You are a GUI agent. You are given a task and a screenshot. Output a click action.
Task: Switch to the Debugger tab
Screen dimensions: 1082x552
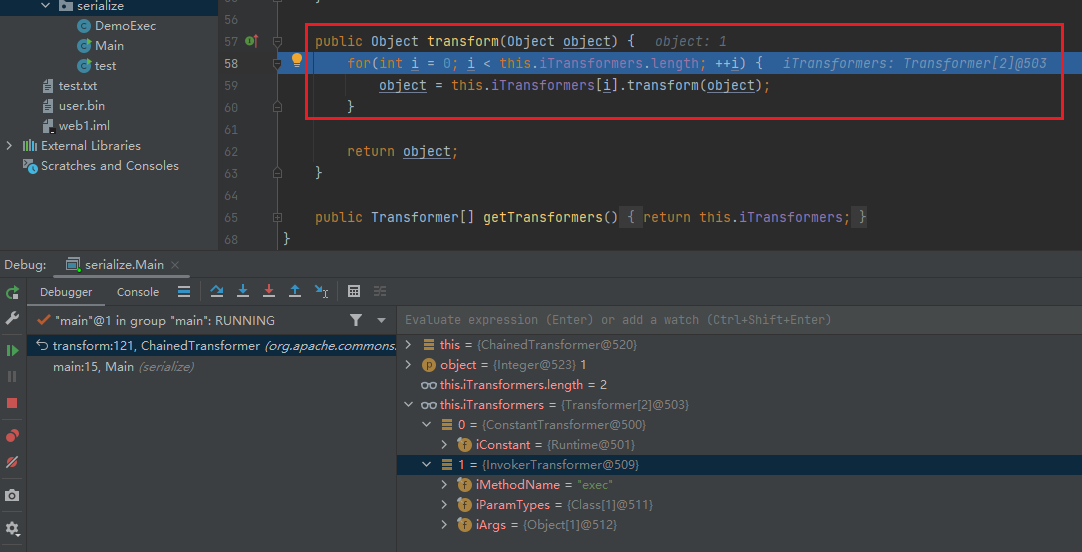tap(66, 292)
